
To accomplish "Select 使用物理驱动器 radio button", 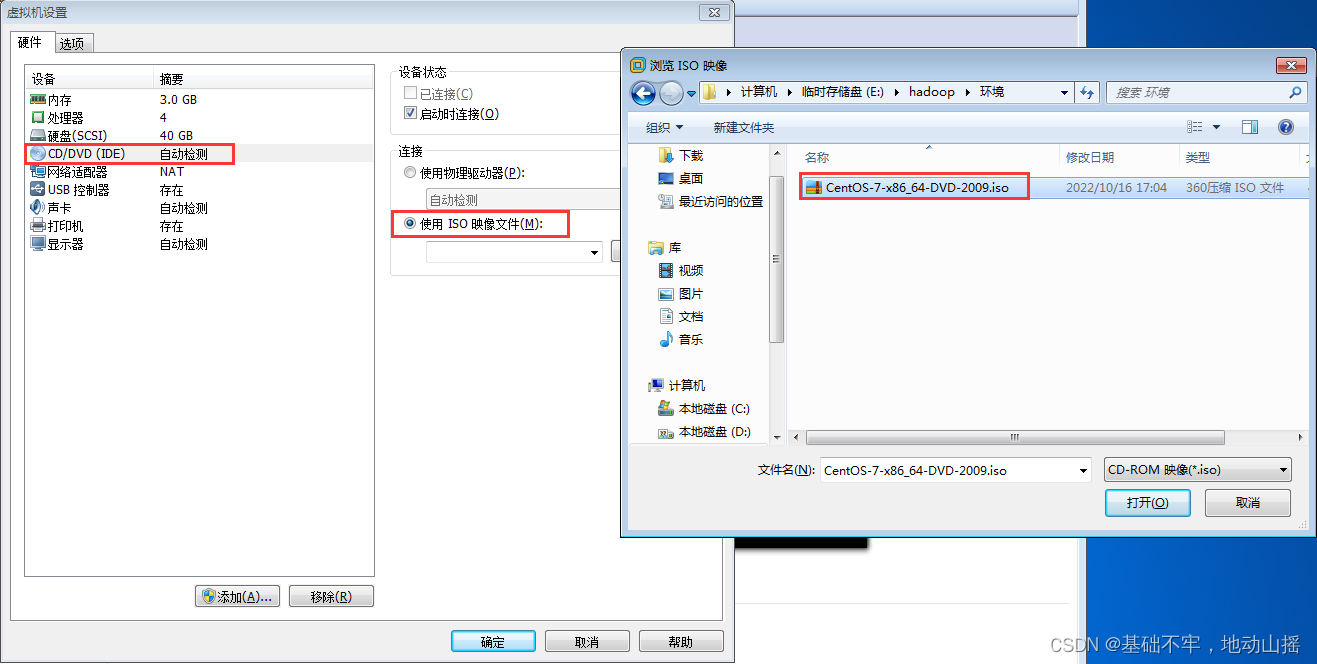I will [x=410, y=173].
